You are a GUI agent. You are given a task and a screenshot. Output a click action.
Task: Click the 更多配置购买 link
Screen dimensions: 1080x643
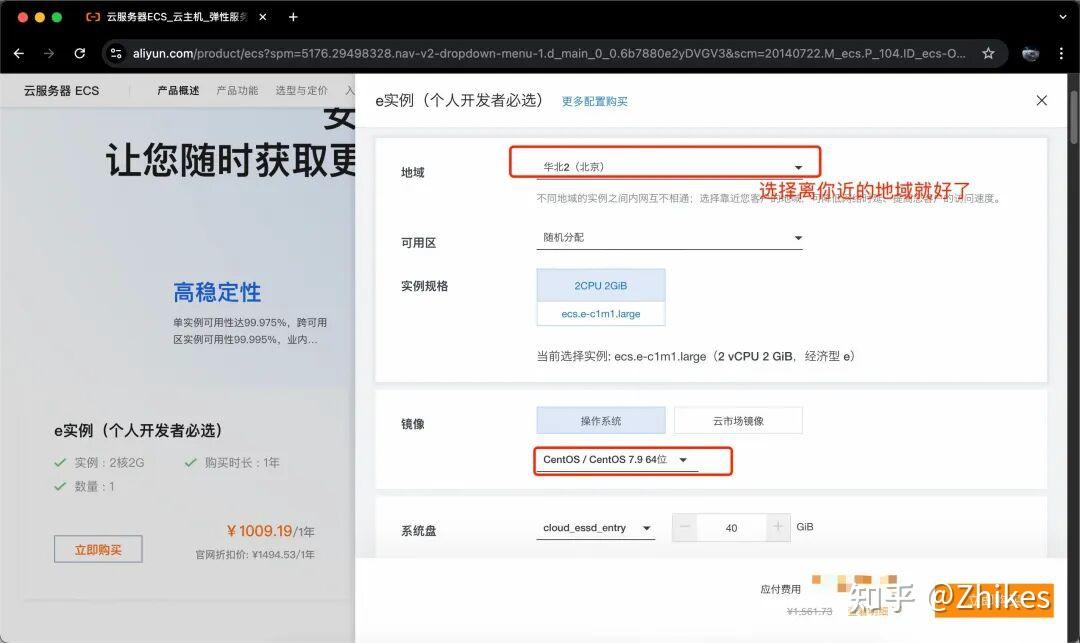pyautogui.click(x=594, y=101)
